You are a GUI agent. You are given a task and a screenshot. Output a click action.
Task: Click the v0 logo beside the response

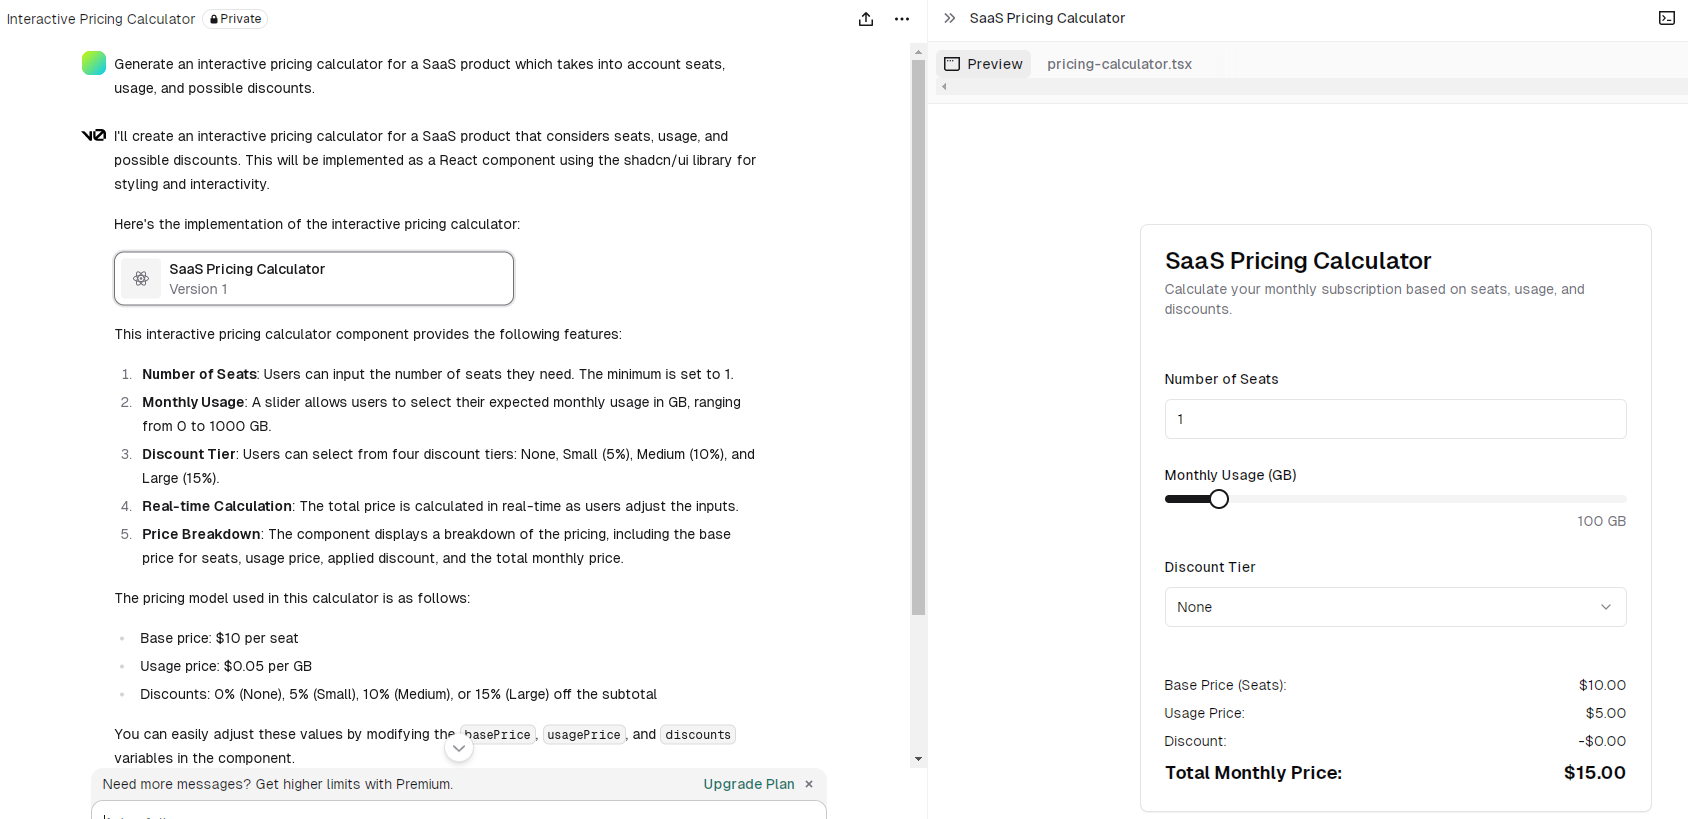point(94,135)
